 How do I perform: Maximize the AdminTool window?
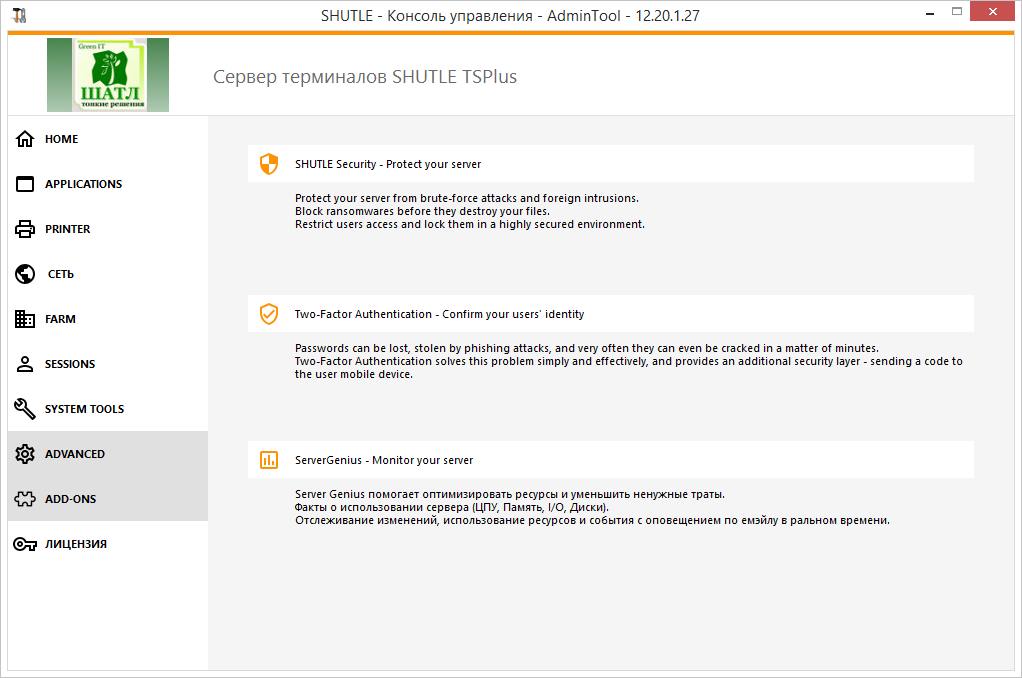pos(957,12)
